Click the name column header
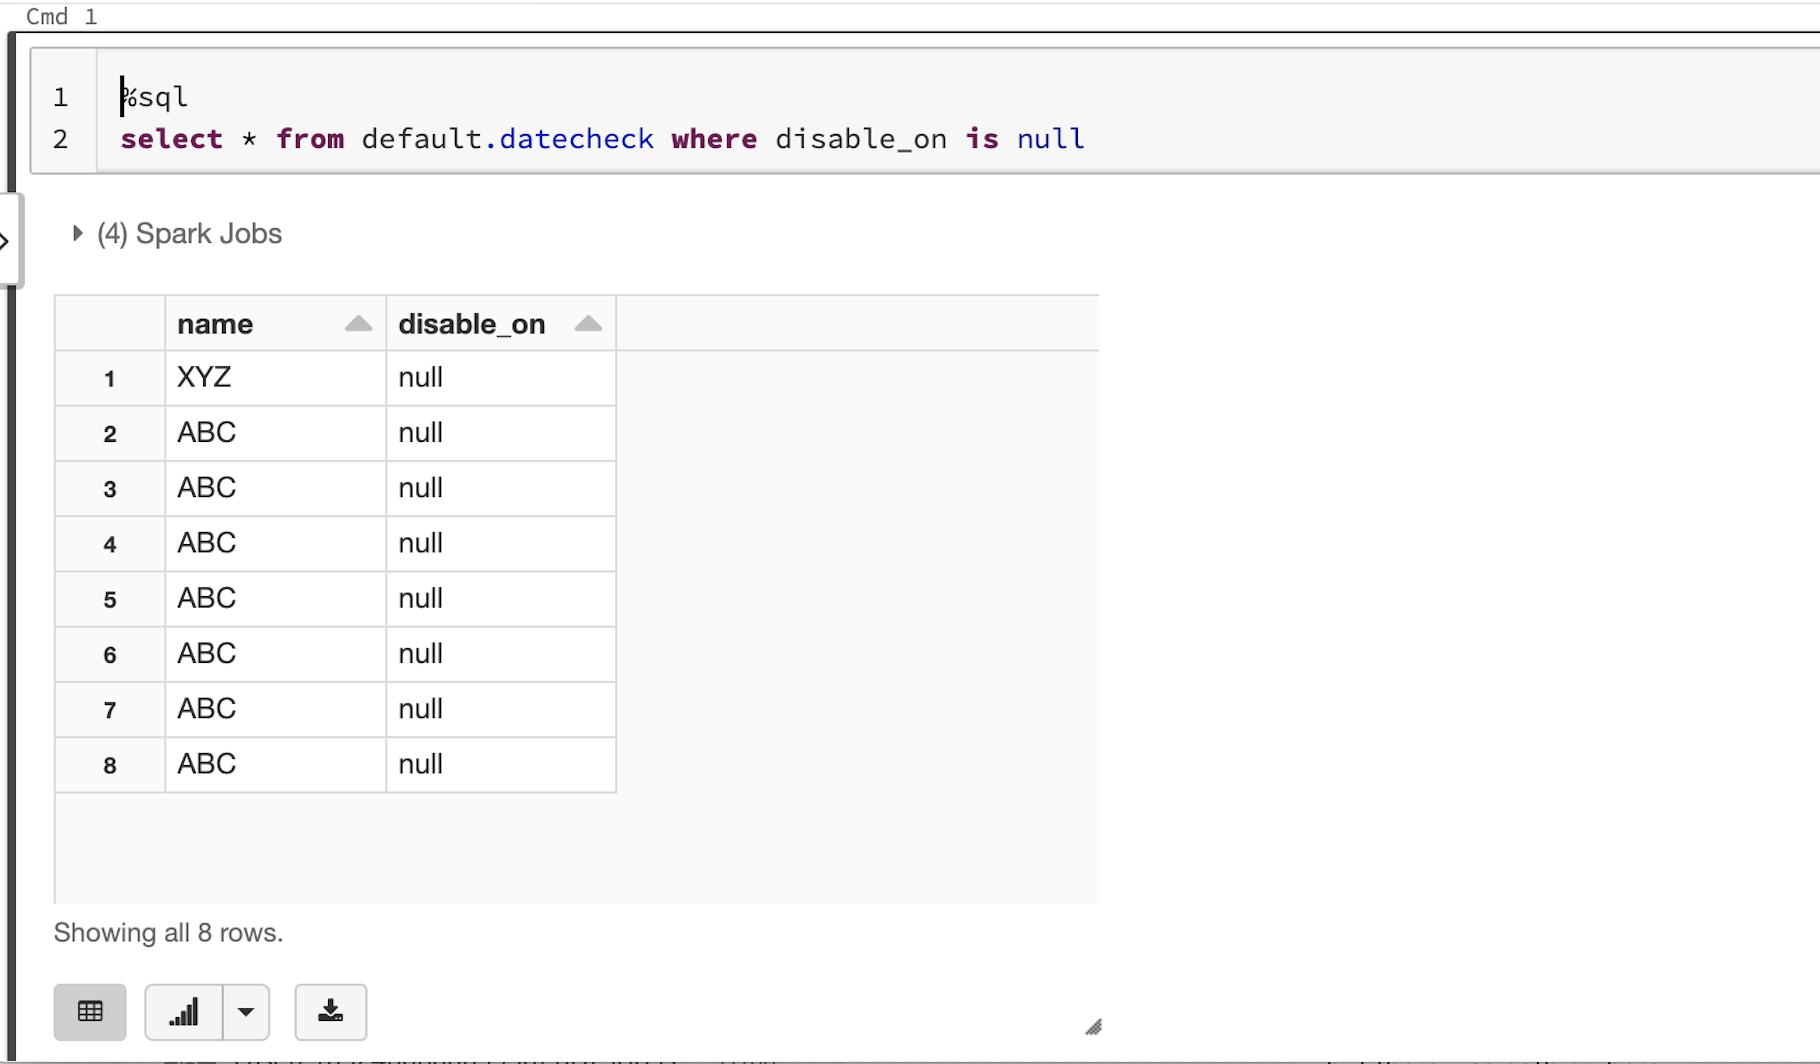 (x=214, y=323)
